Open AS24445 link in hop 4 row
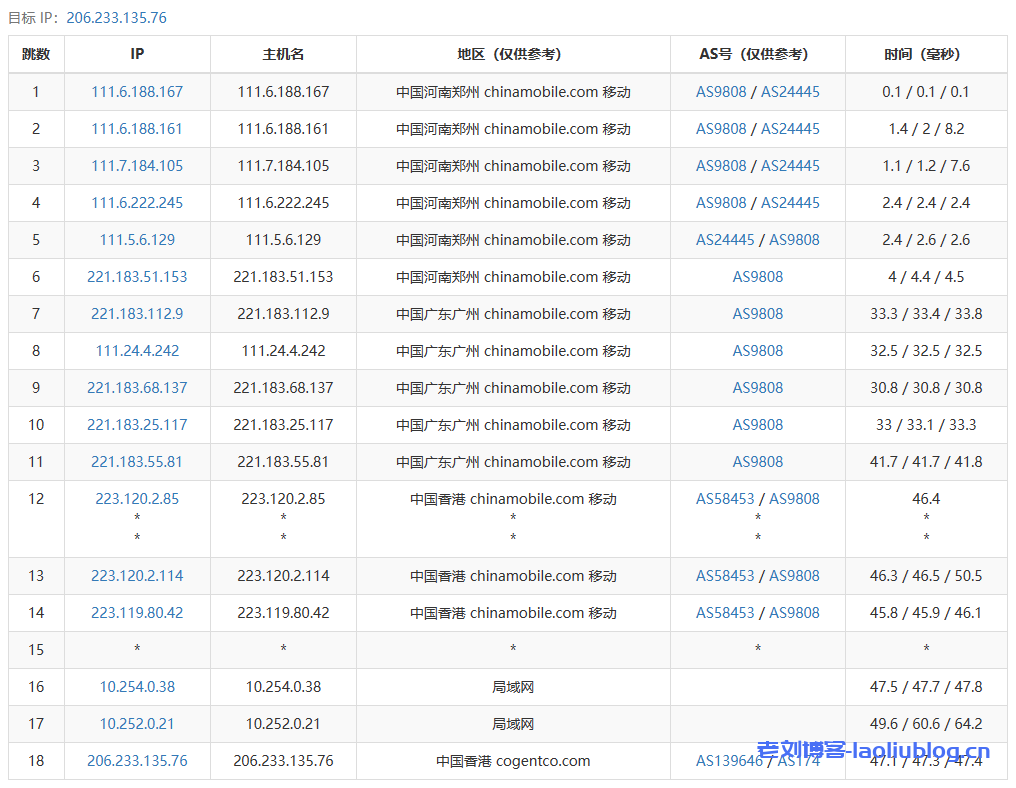 [790, 203]
